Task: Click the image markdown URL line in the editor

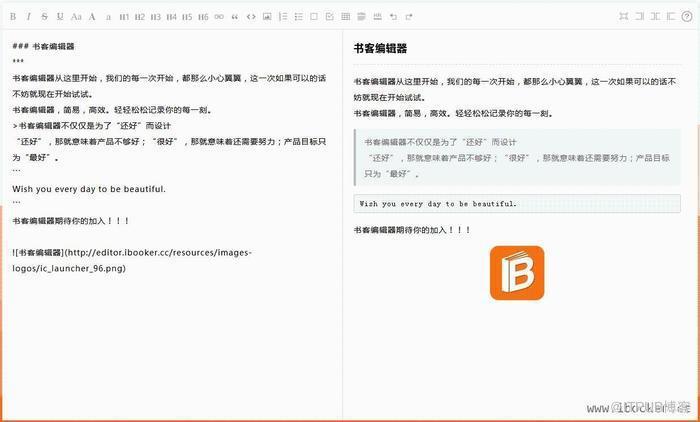Action: (132, 260)
